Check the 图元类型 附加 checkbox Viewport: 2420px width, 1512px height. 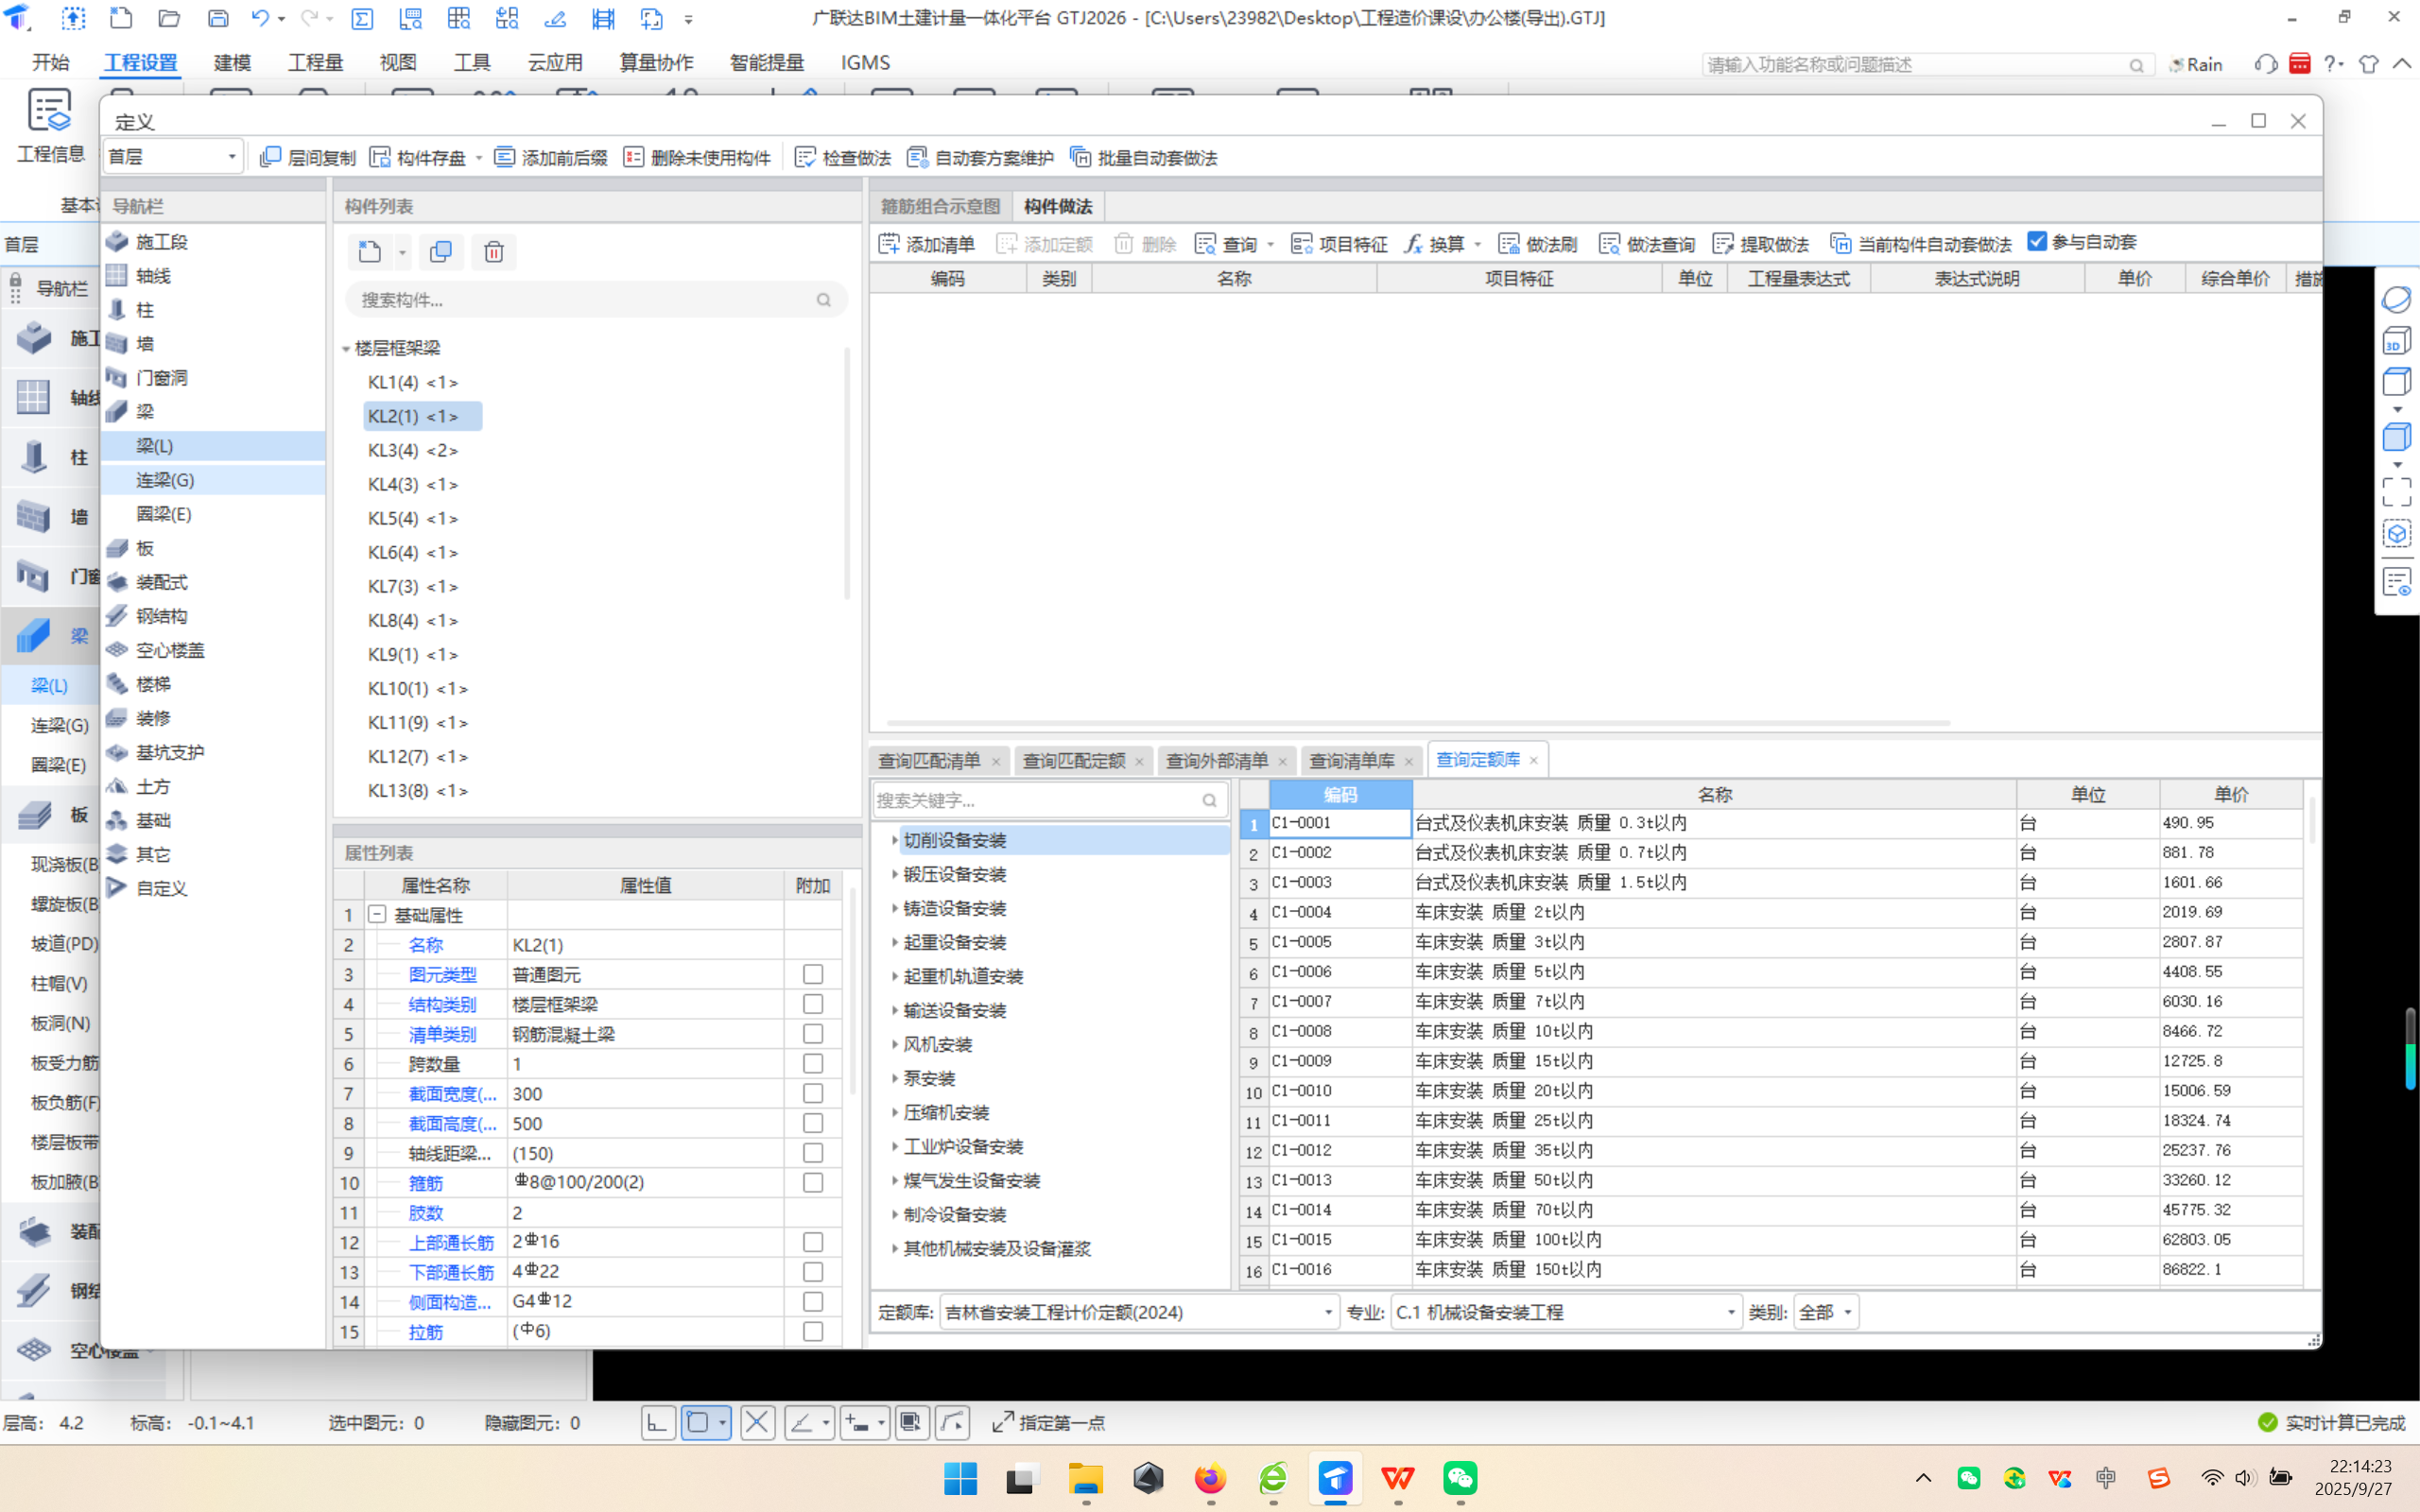[813, 974]
